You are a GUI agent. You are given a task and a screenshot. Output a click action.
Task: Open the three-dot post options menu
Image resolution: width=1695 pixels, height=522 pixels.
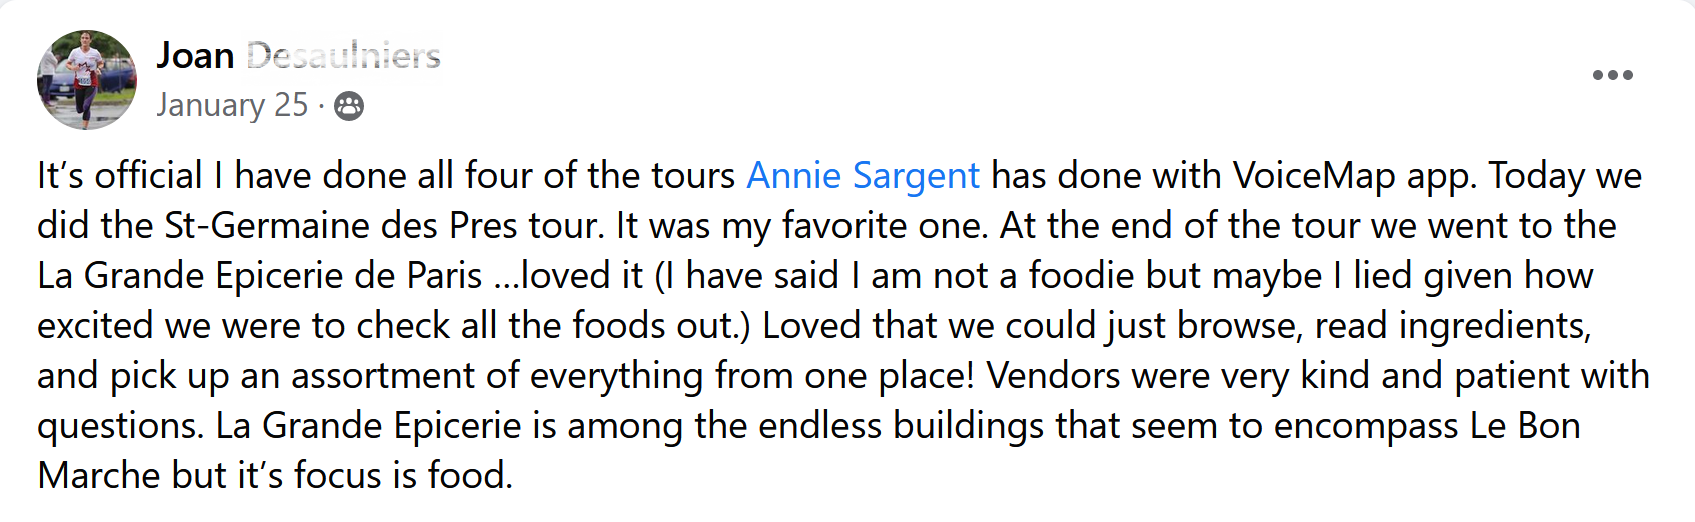coord(1612,75)
